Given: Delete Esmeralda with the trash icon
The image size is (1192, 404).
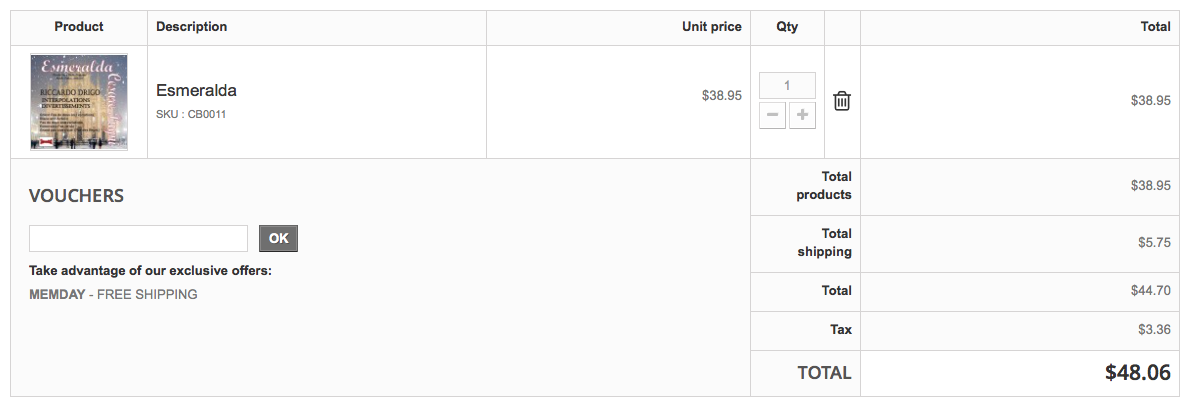Looking at the screenshot, I should [842, 100].
